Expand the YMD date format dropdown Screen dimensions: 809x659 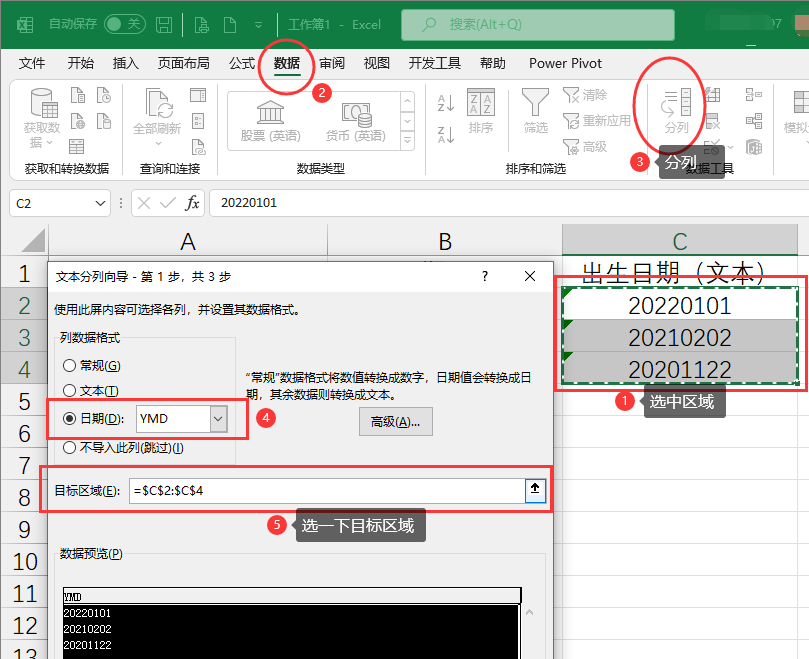tap(218, 419)
